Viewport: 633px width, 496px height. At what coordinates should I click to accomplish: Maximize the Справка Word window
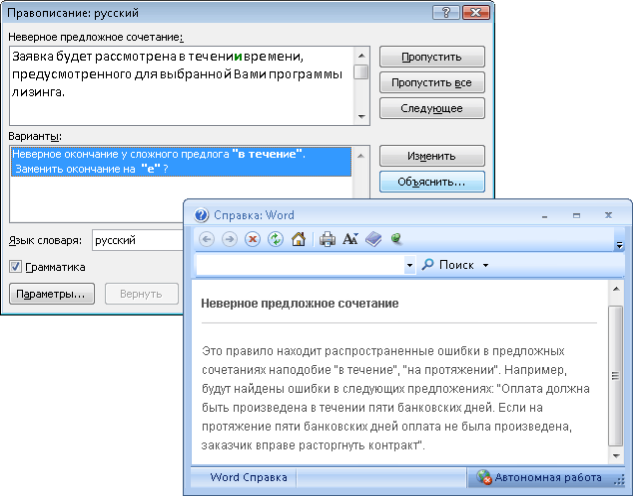(576, 216)
